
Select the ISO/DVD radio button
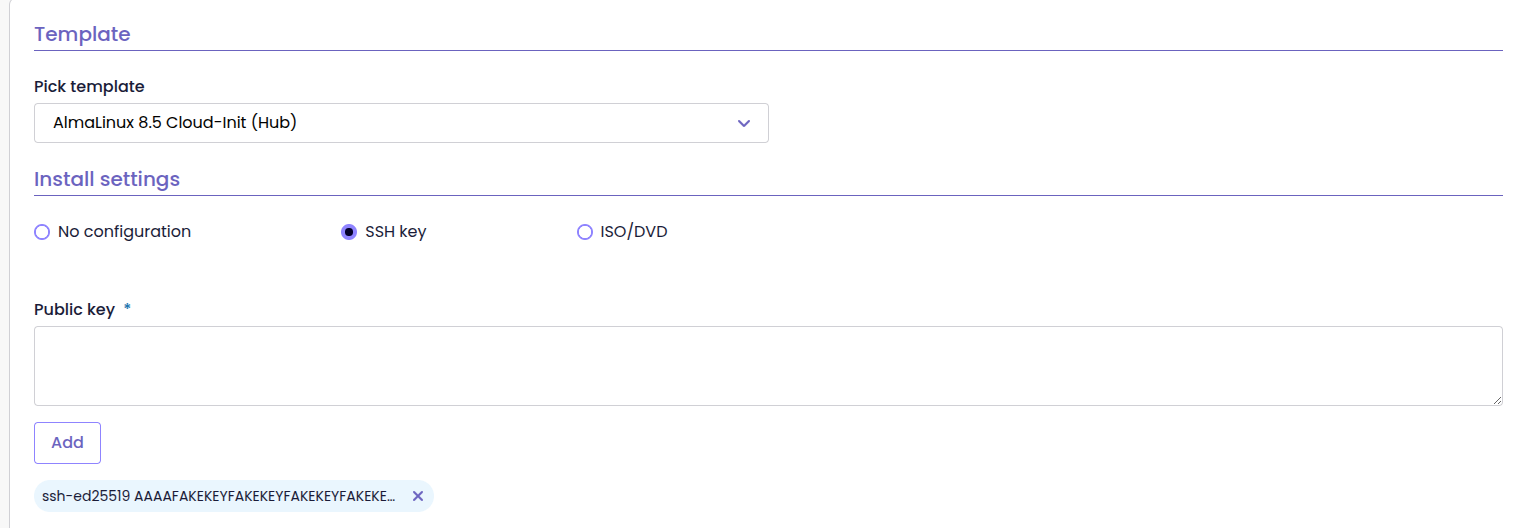(585, 232)
